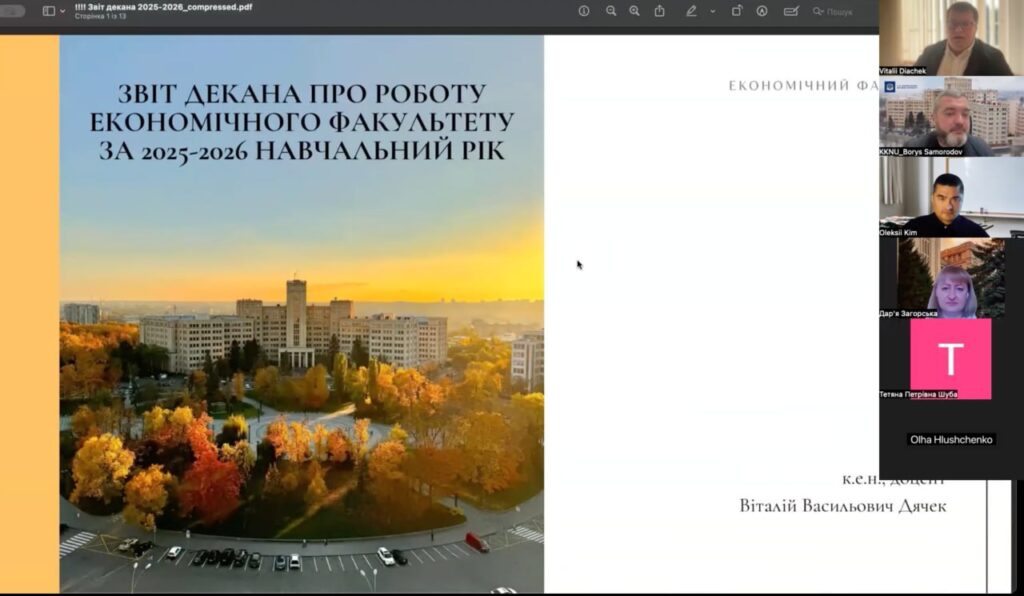Select the highlight pen tool
This screenshot has width=1024, height=596.
click(x=691, y=11)
